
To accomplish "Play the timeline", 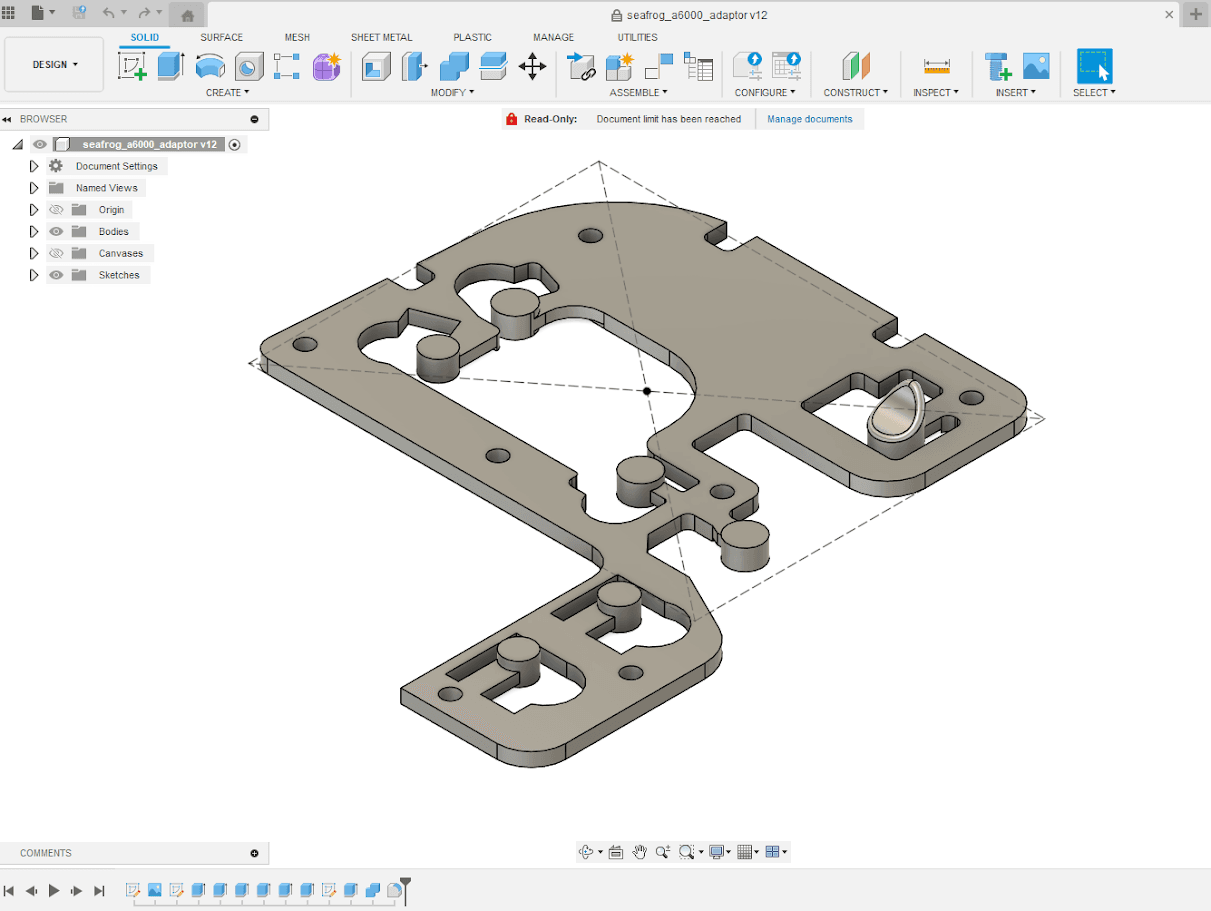I will [54, 890].
